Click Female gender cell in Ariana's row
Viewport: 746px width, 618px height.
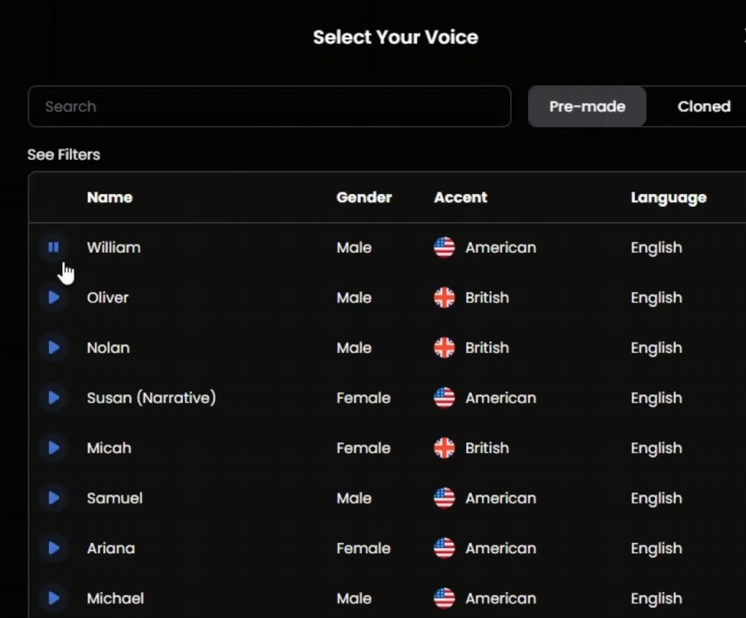(363, 548)
